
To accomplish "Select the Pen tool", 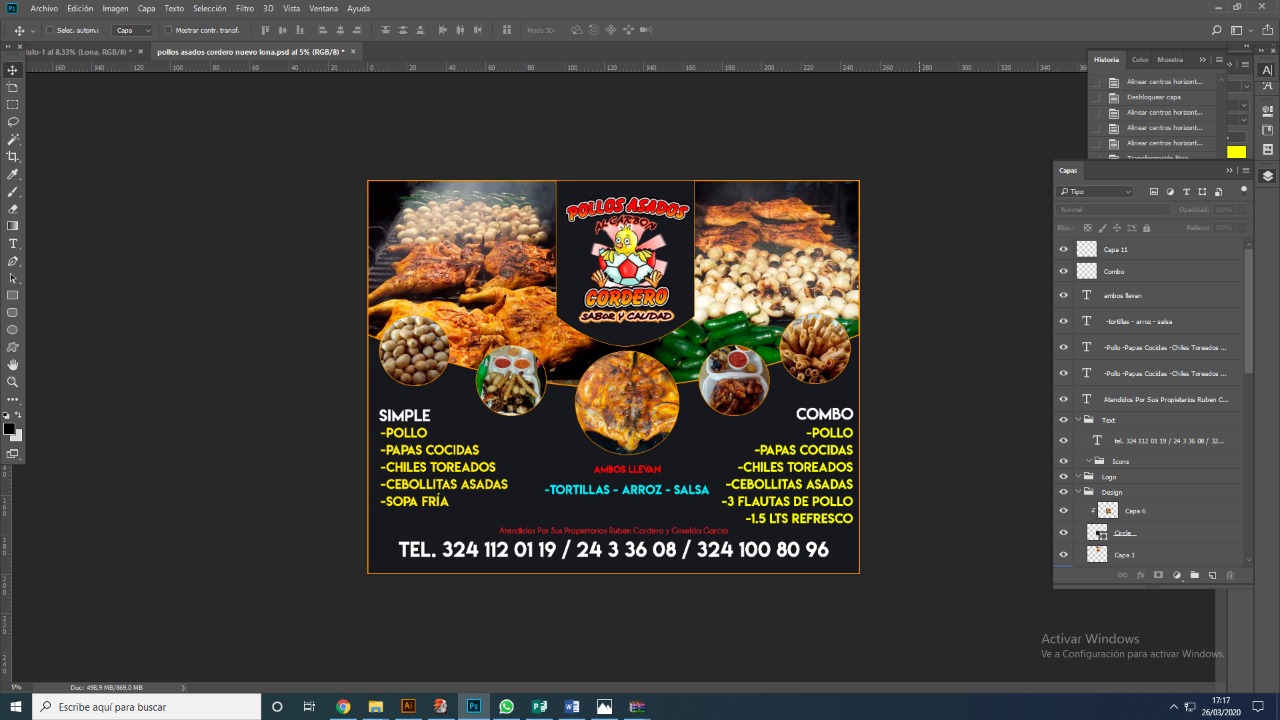I will tap(13, 261).
